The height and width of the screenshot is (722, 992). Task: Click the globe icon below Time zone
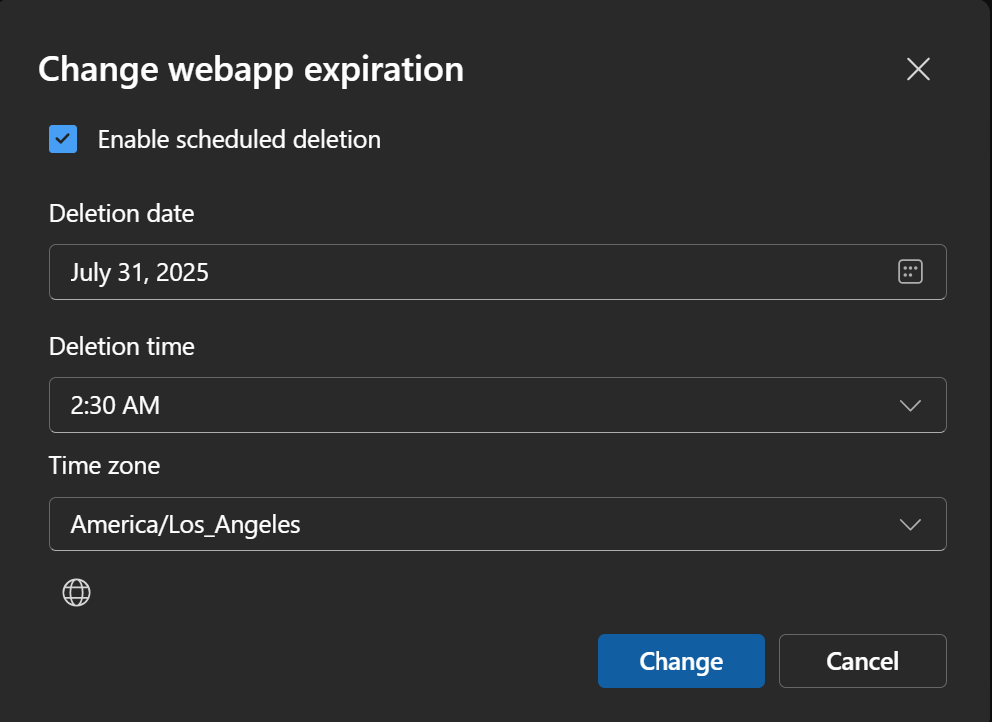pos(77,593)
